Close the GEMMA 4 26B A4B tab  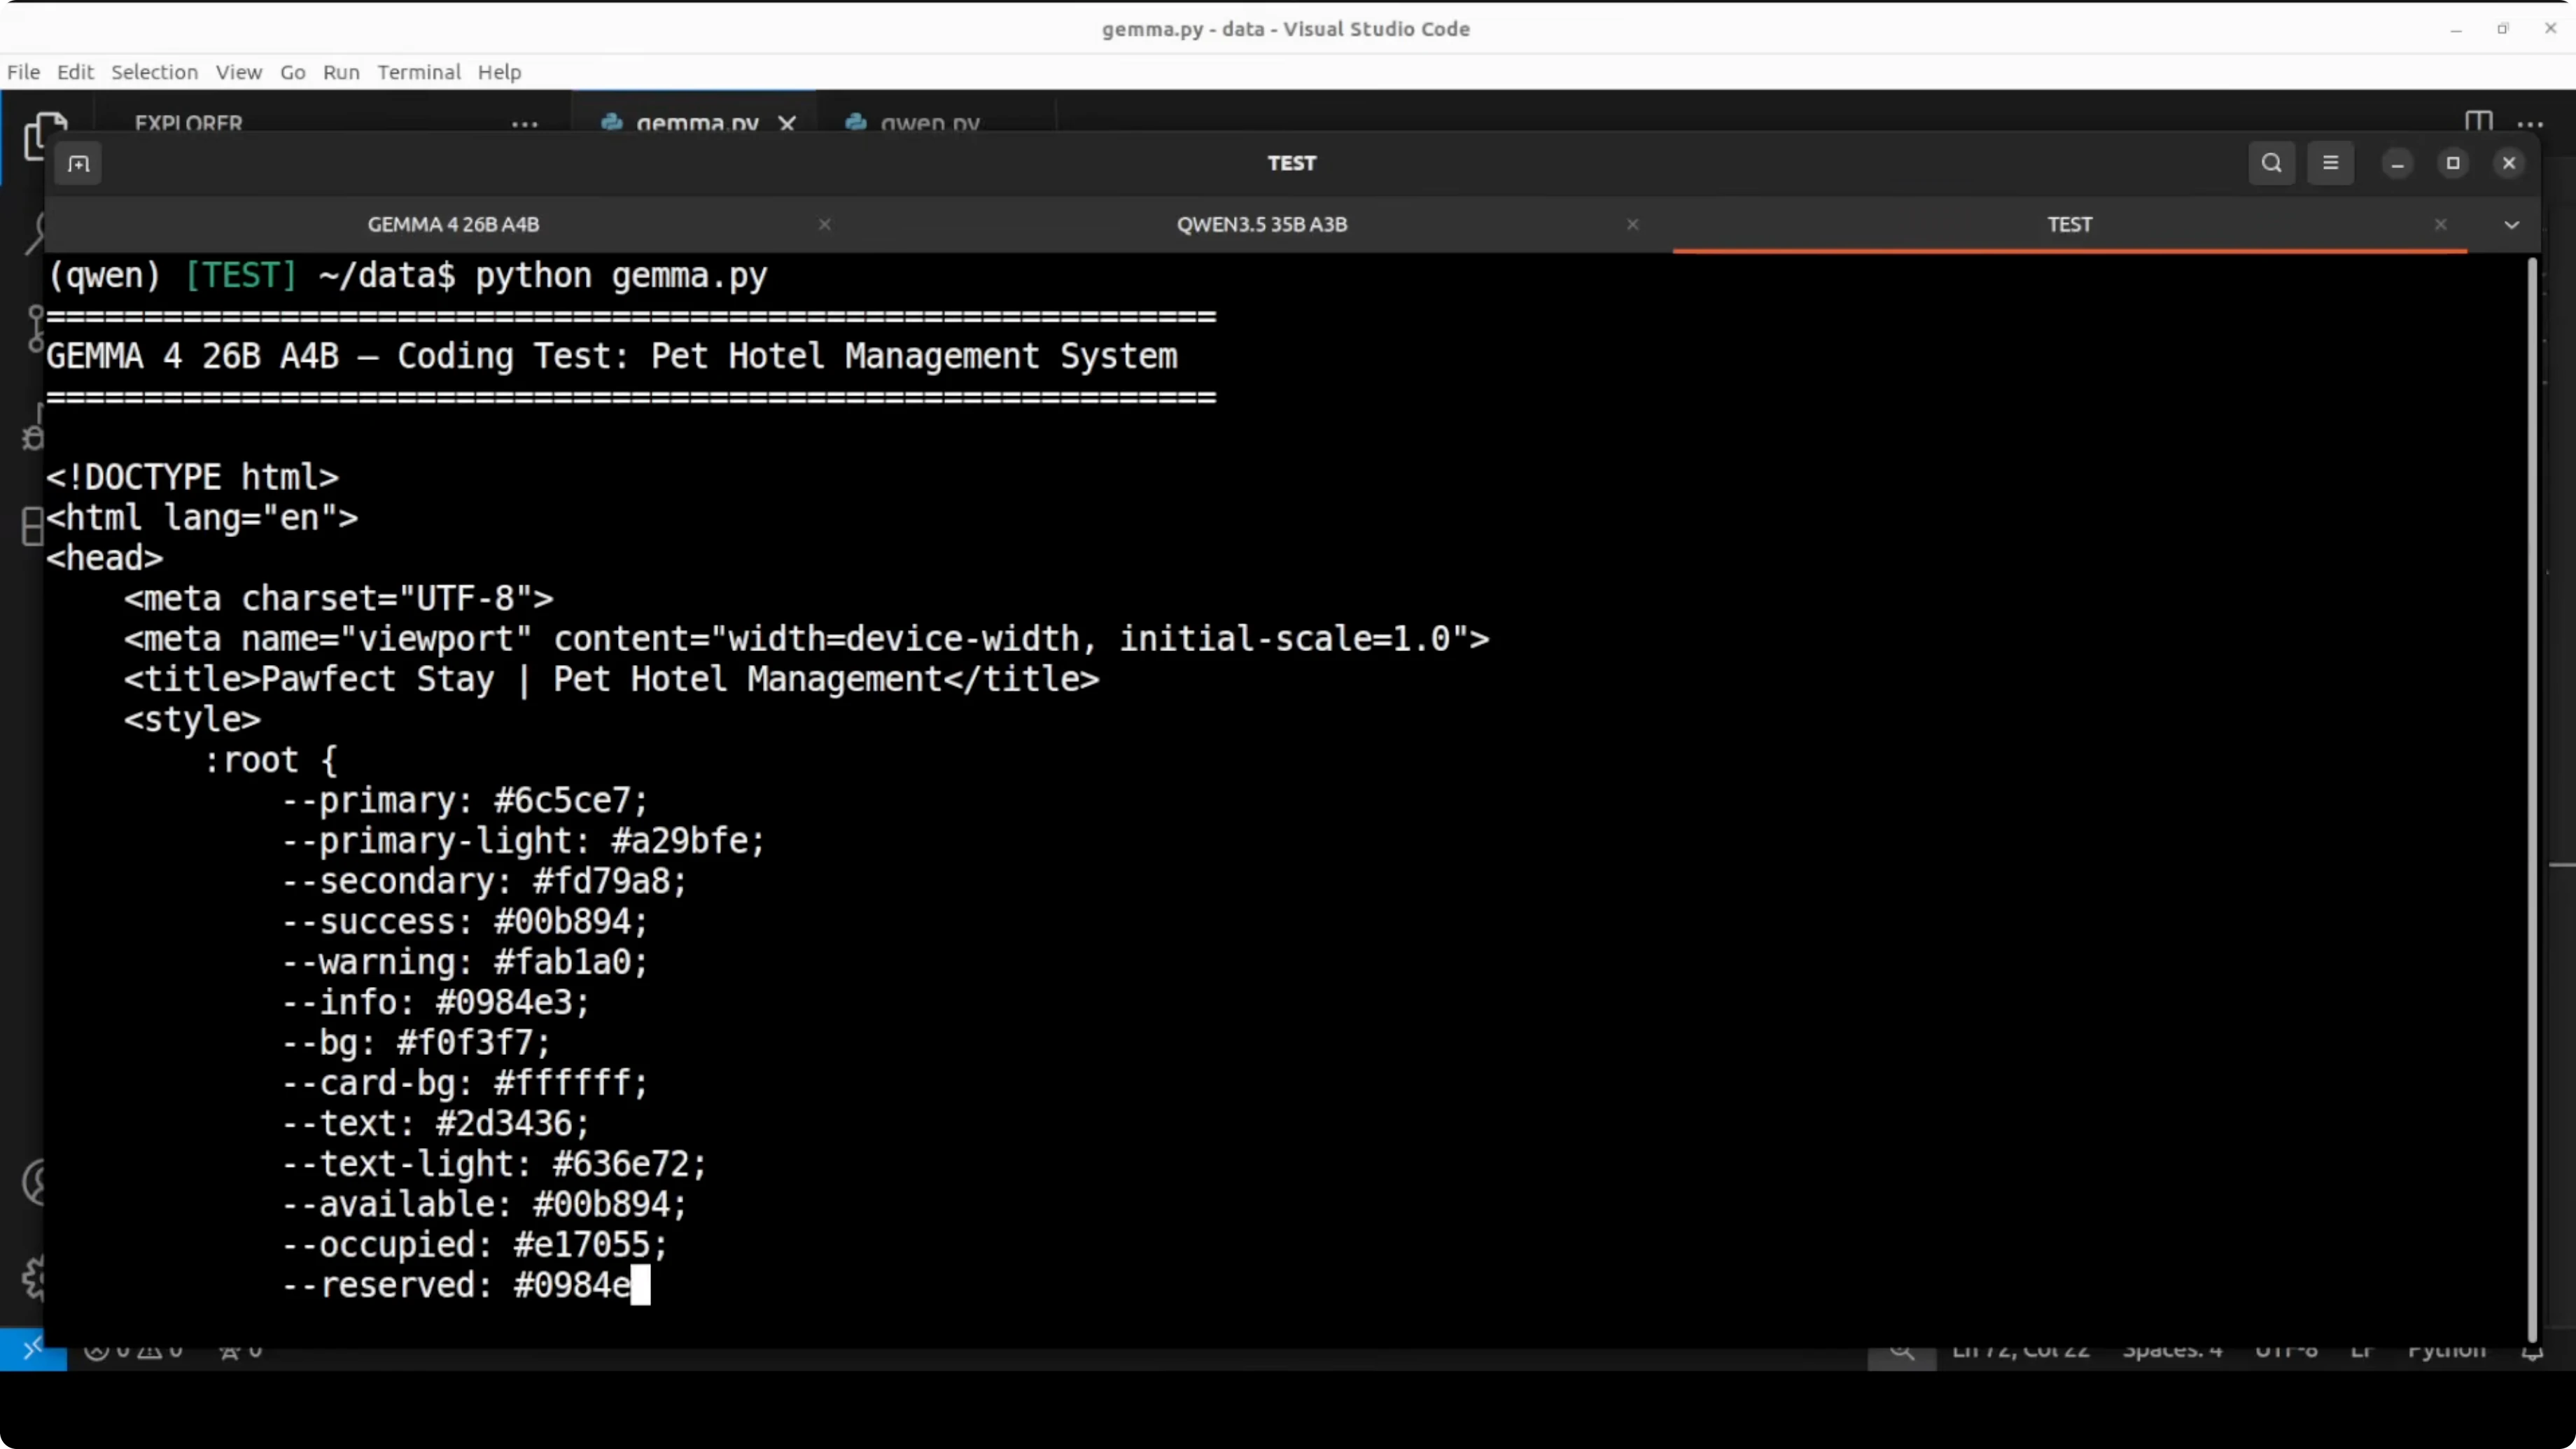tap(824, 225)
